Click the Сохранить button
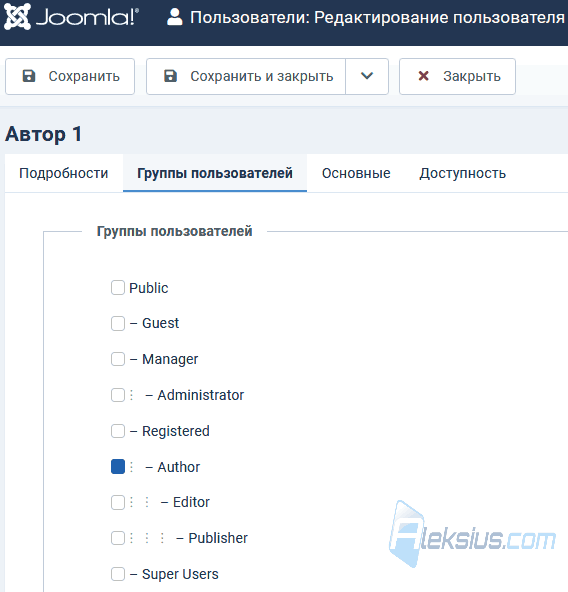568x592 pixels. point(70,76)
